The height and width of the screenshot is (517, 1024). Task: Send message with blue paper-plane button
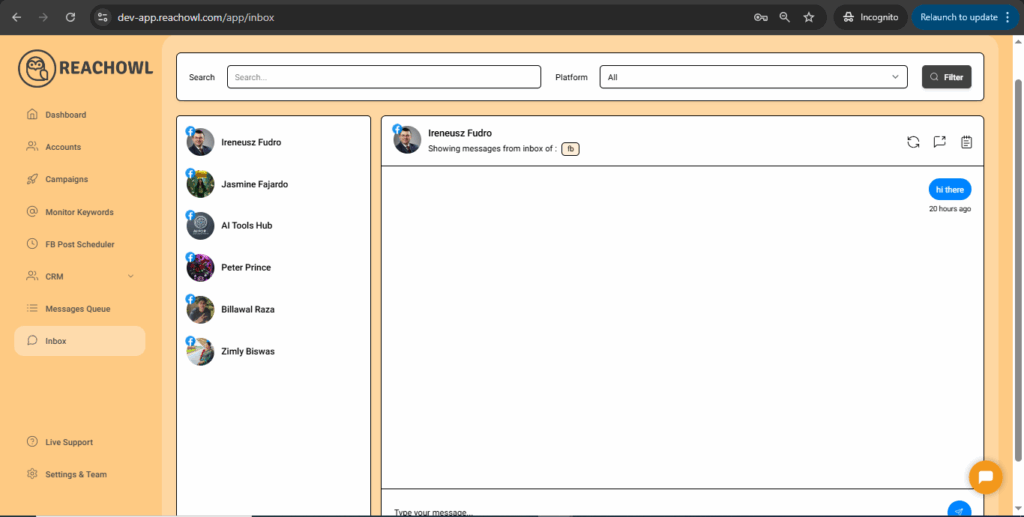click(x=959, y=510)
